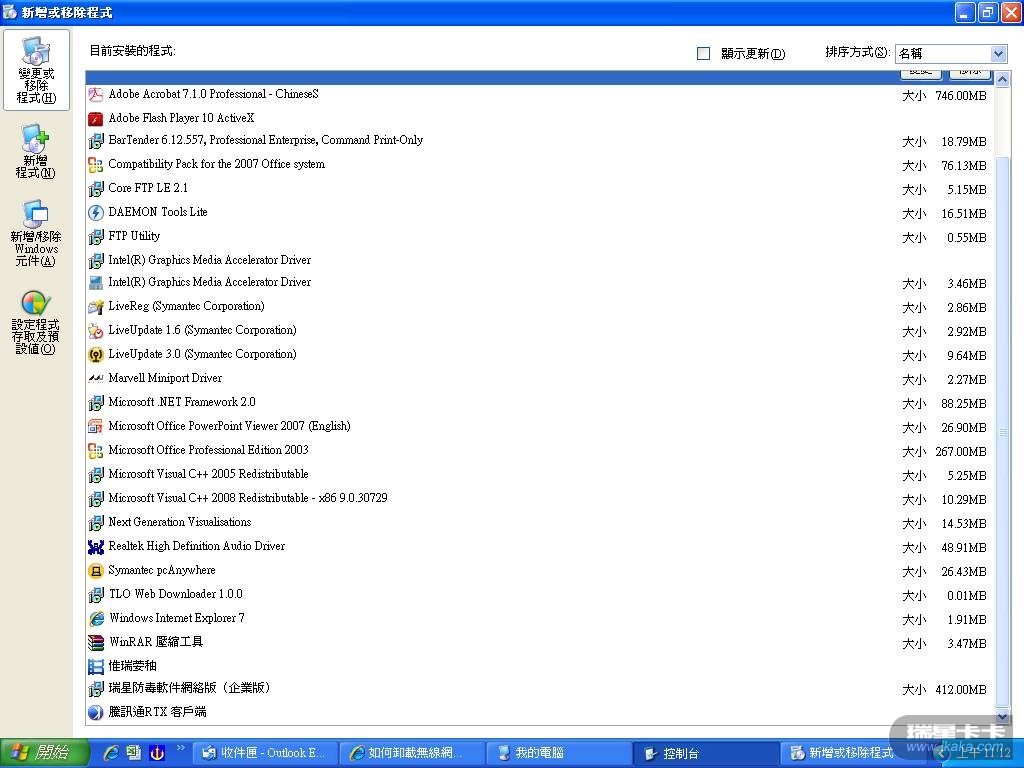Click the scrollbar down arrow of program list
Viewport: 1024px width, 768px height.
[1002, 716]
